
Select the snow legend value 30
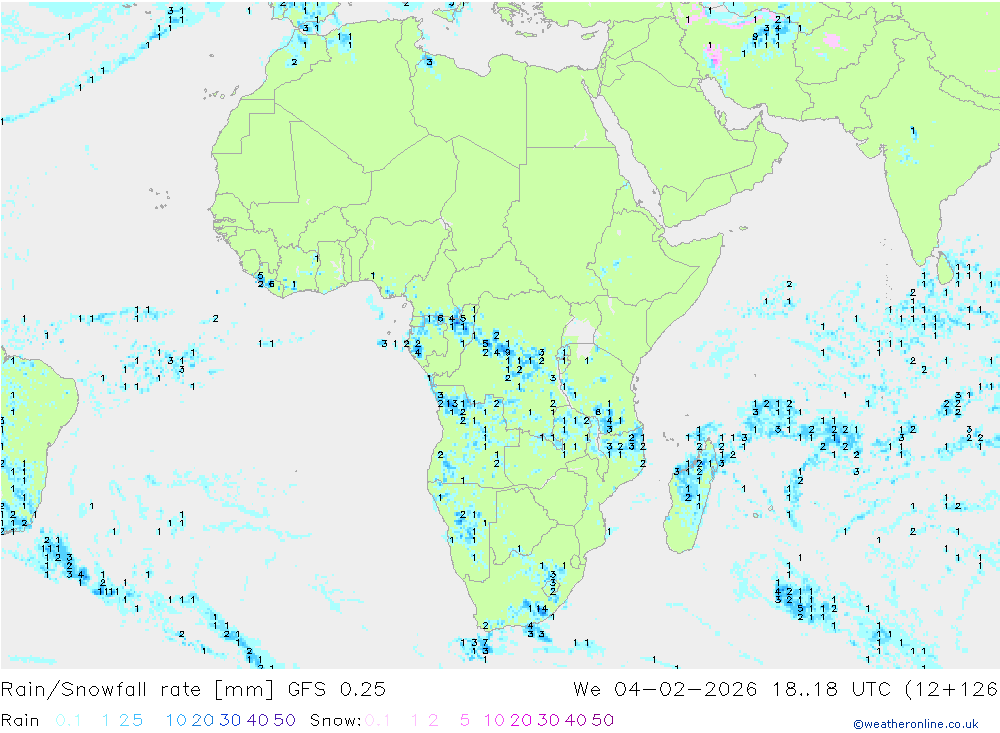click(548, 720)
